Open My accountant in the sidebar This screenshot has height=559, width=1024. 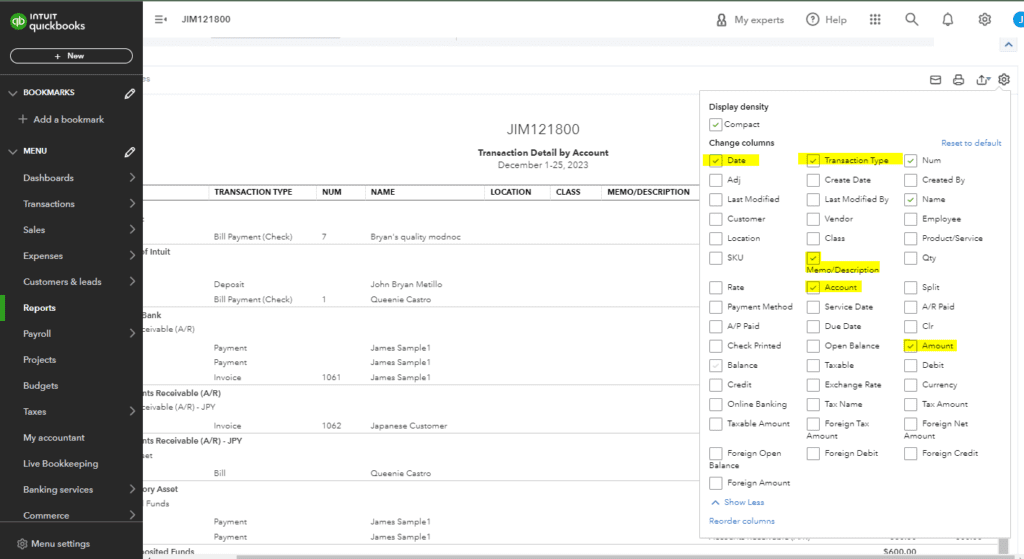pos(54,438)
